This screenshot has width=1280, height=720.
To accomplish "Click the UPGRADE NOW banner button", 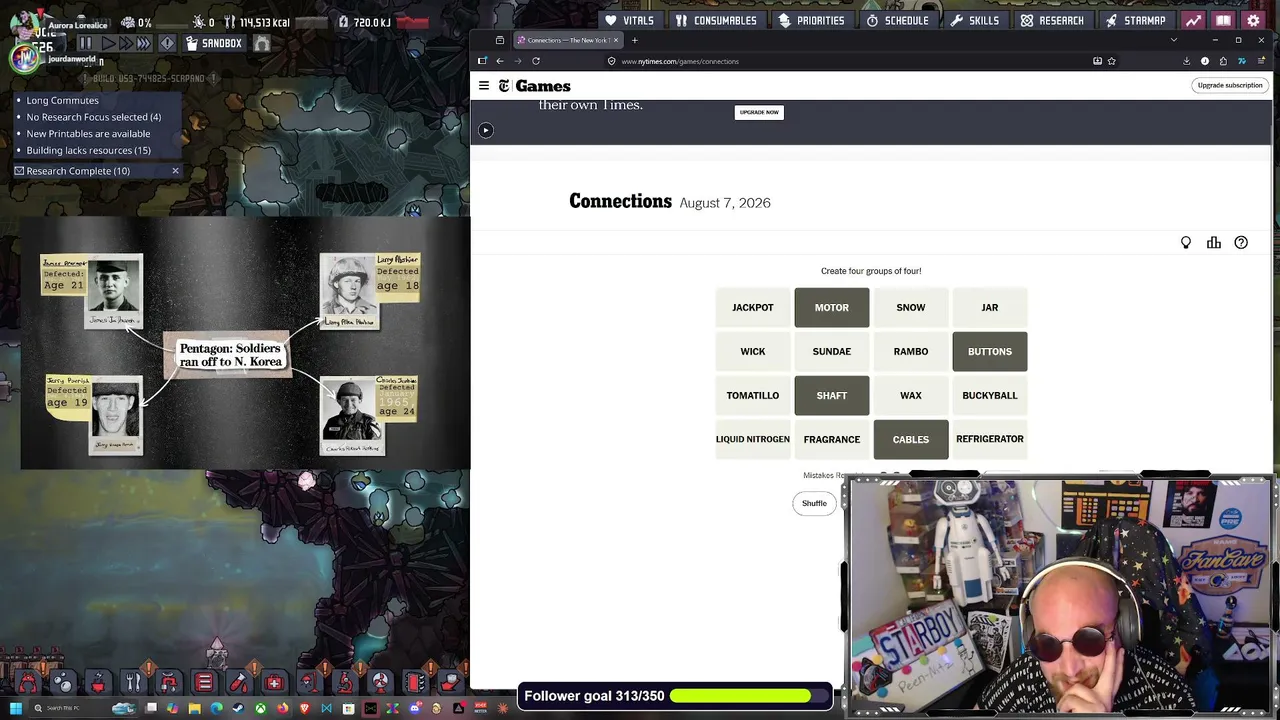I will [x=759, y=112].
